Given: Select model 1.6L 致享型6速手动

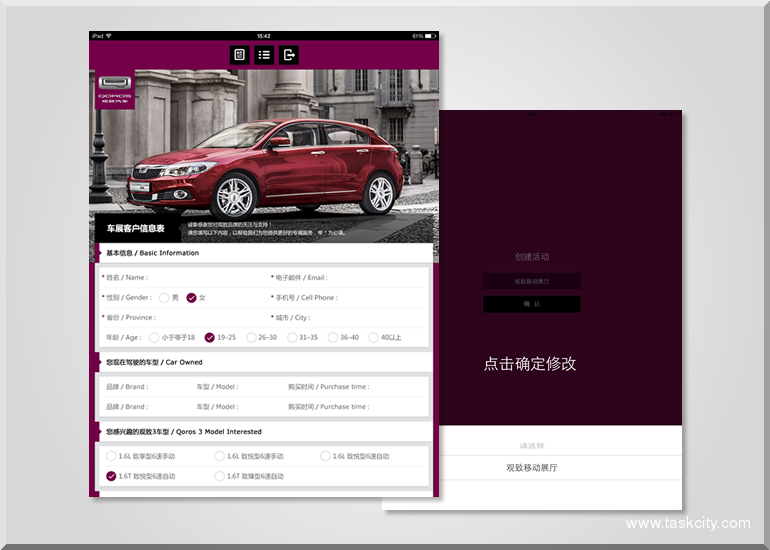Looking at the screenshot, I should tap(111, 456).
